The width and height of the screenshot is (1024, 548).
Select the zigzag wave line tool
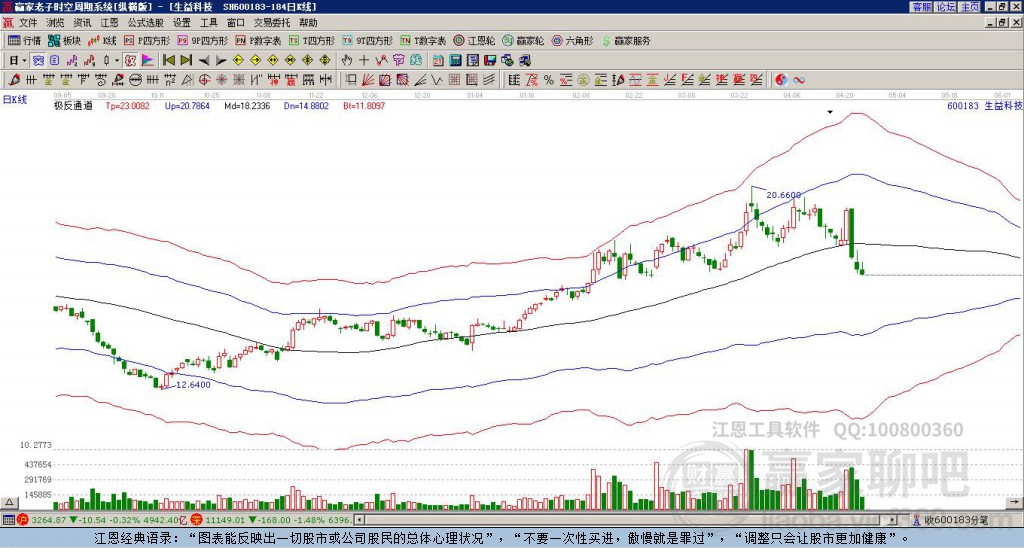point(437,80)
